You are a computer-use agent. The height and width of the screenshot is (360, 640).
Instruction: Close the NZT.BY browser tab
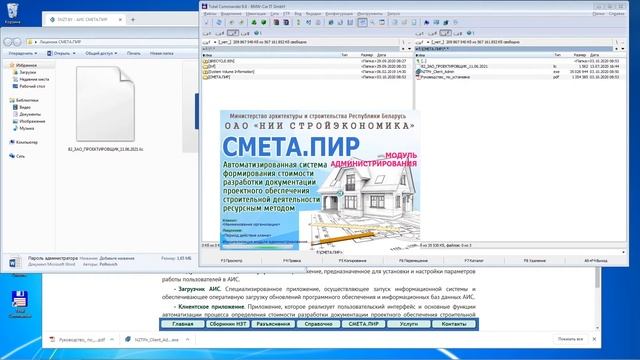[x=120, y=20]
